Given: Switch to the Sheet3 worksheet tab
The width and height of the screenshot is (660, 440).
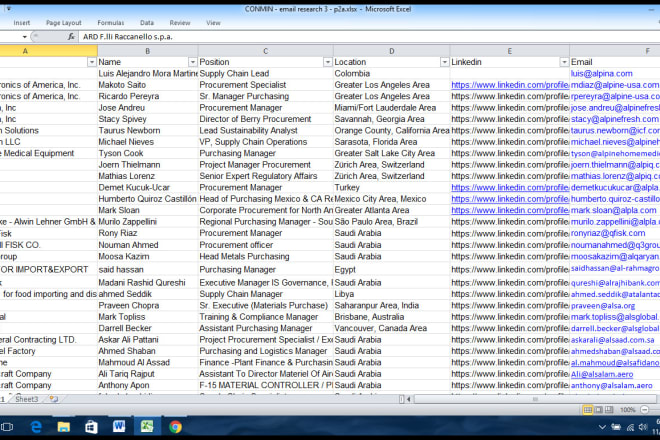Looking at the screenshot, I should point(27,399).
